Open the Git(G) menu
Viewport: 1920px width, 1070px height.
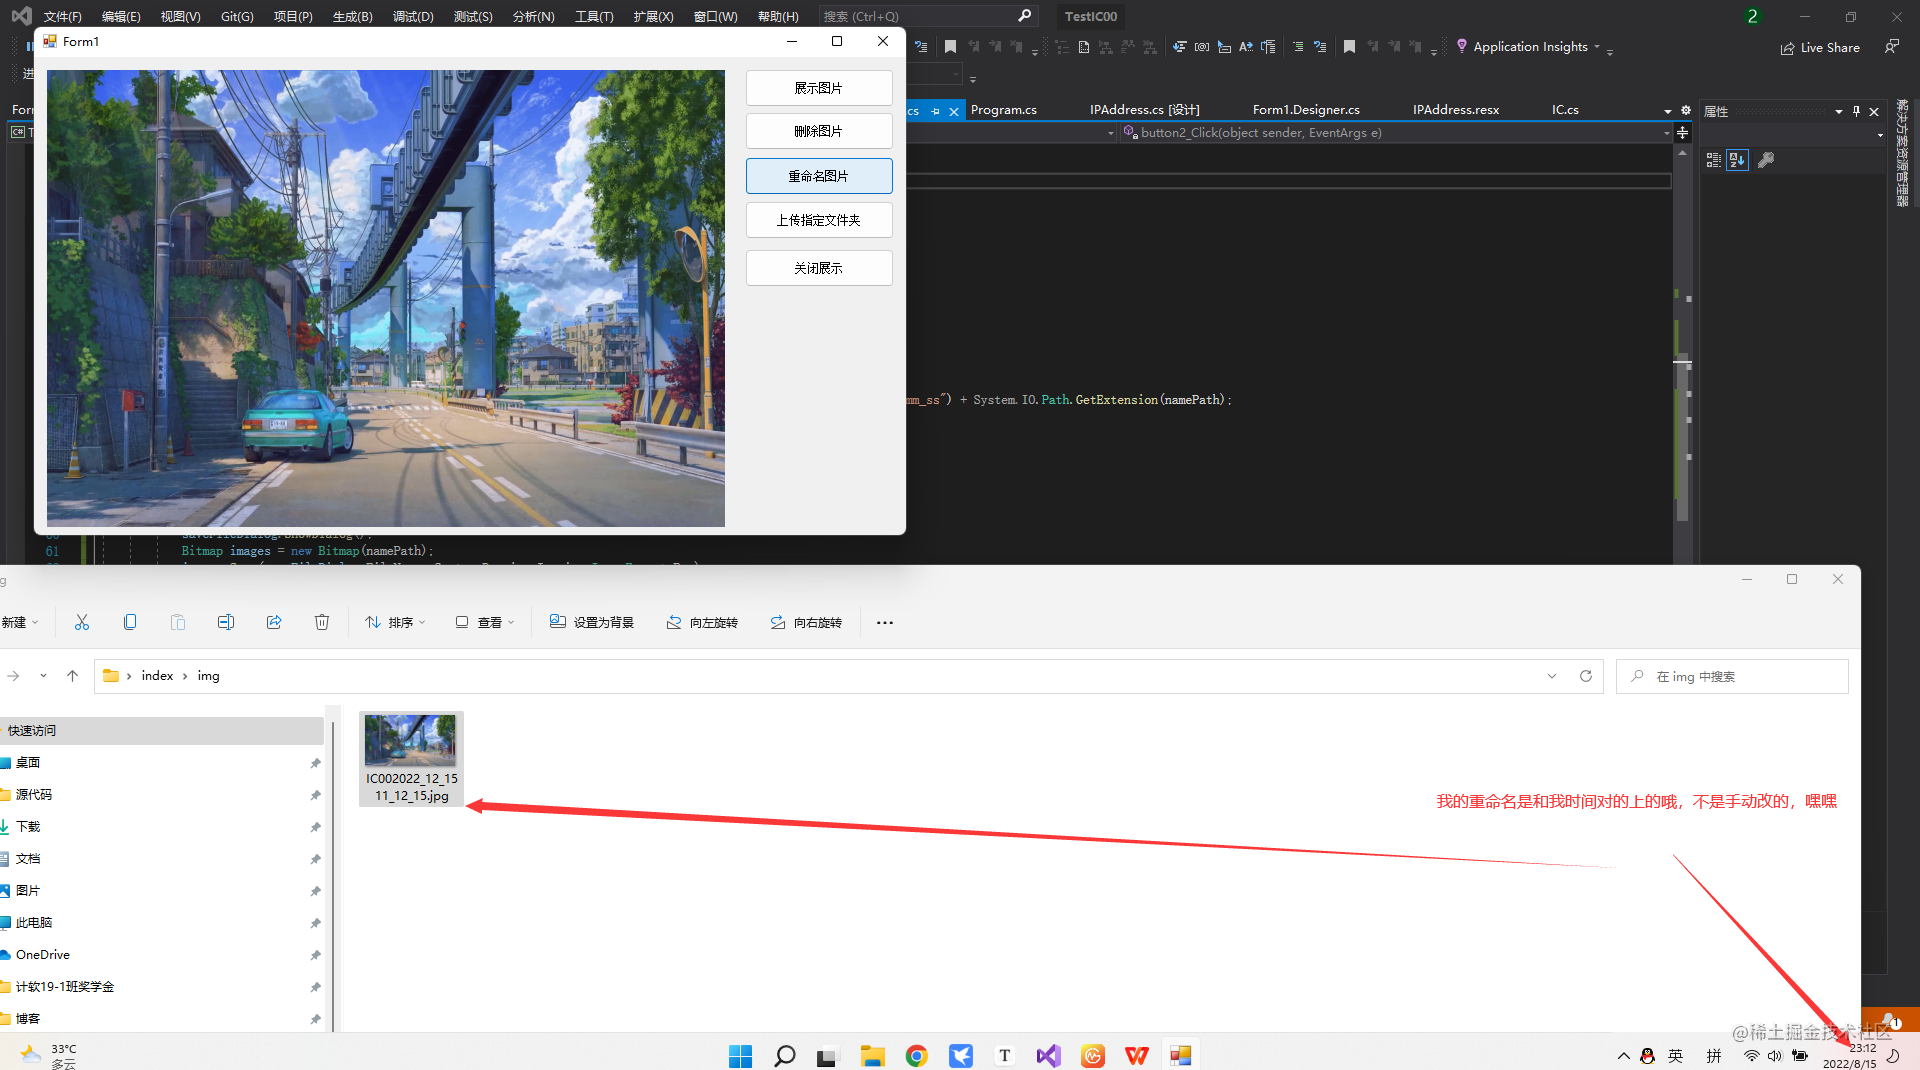click(237, 16)
